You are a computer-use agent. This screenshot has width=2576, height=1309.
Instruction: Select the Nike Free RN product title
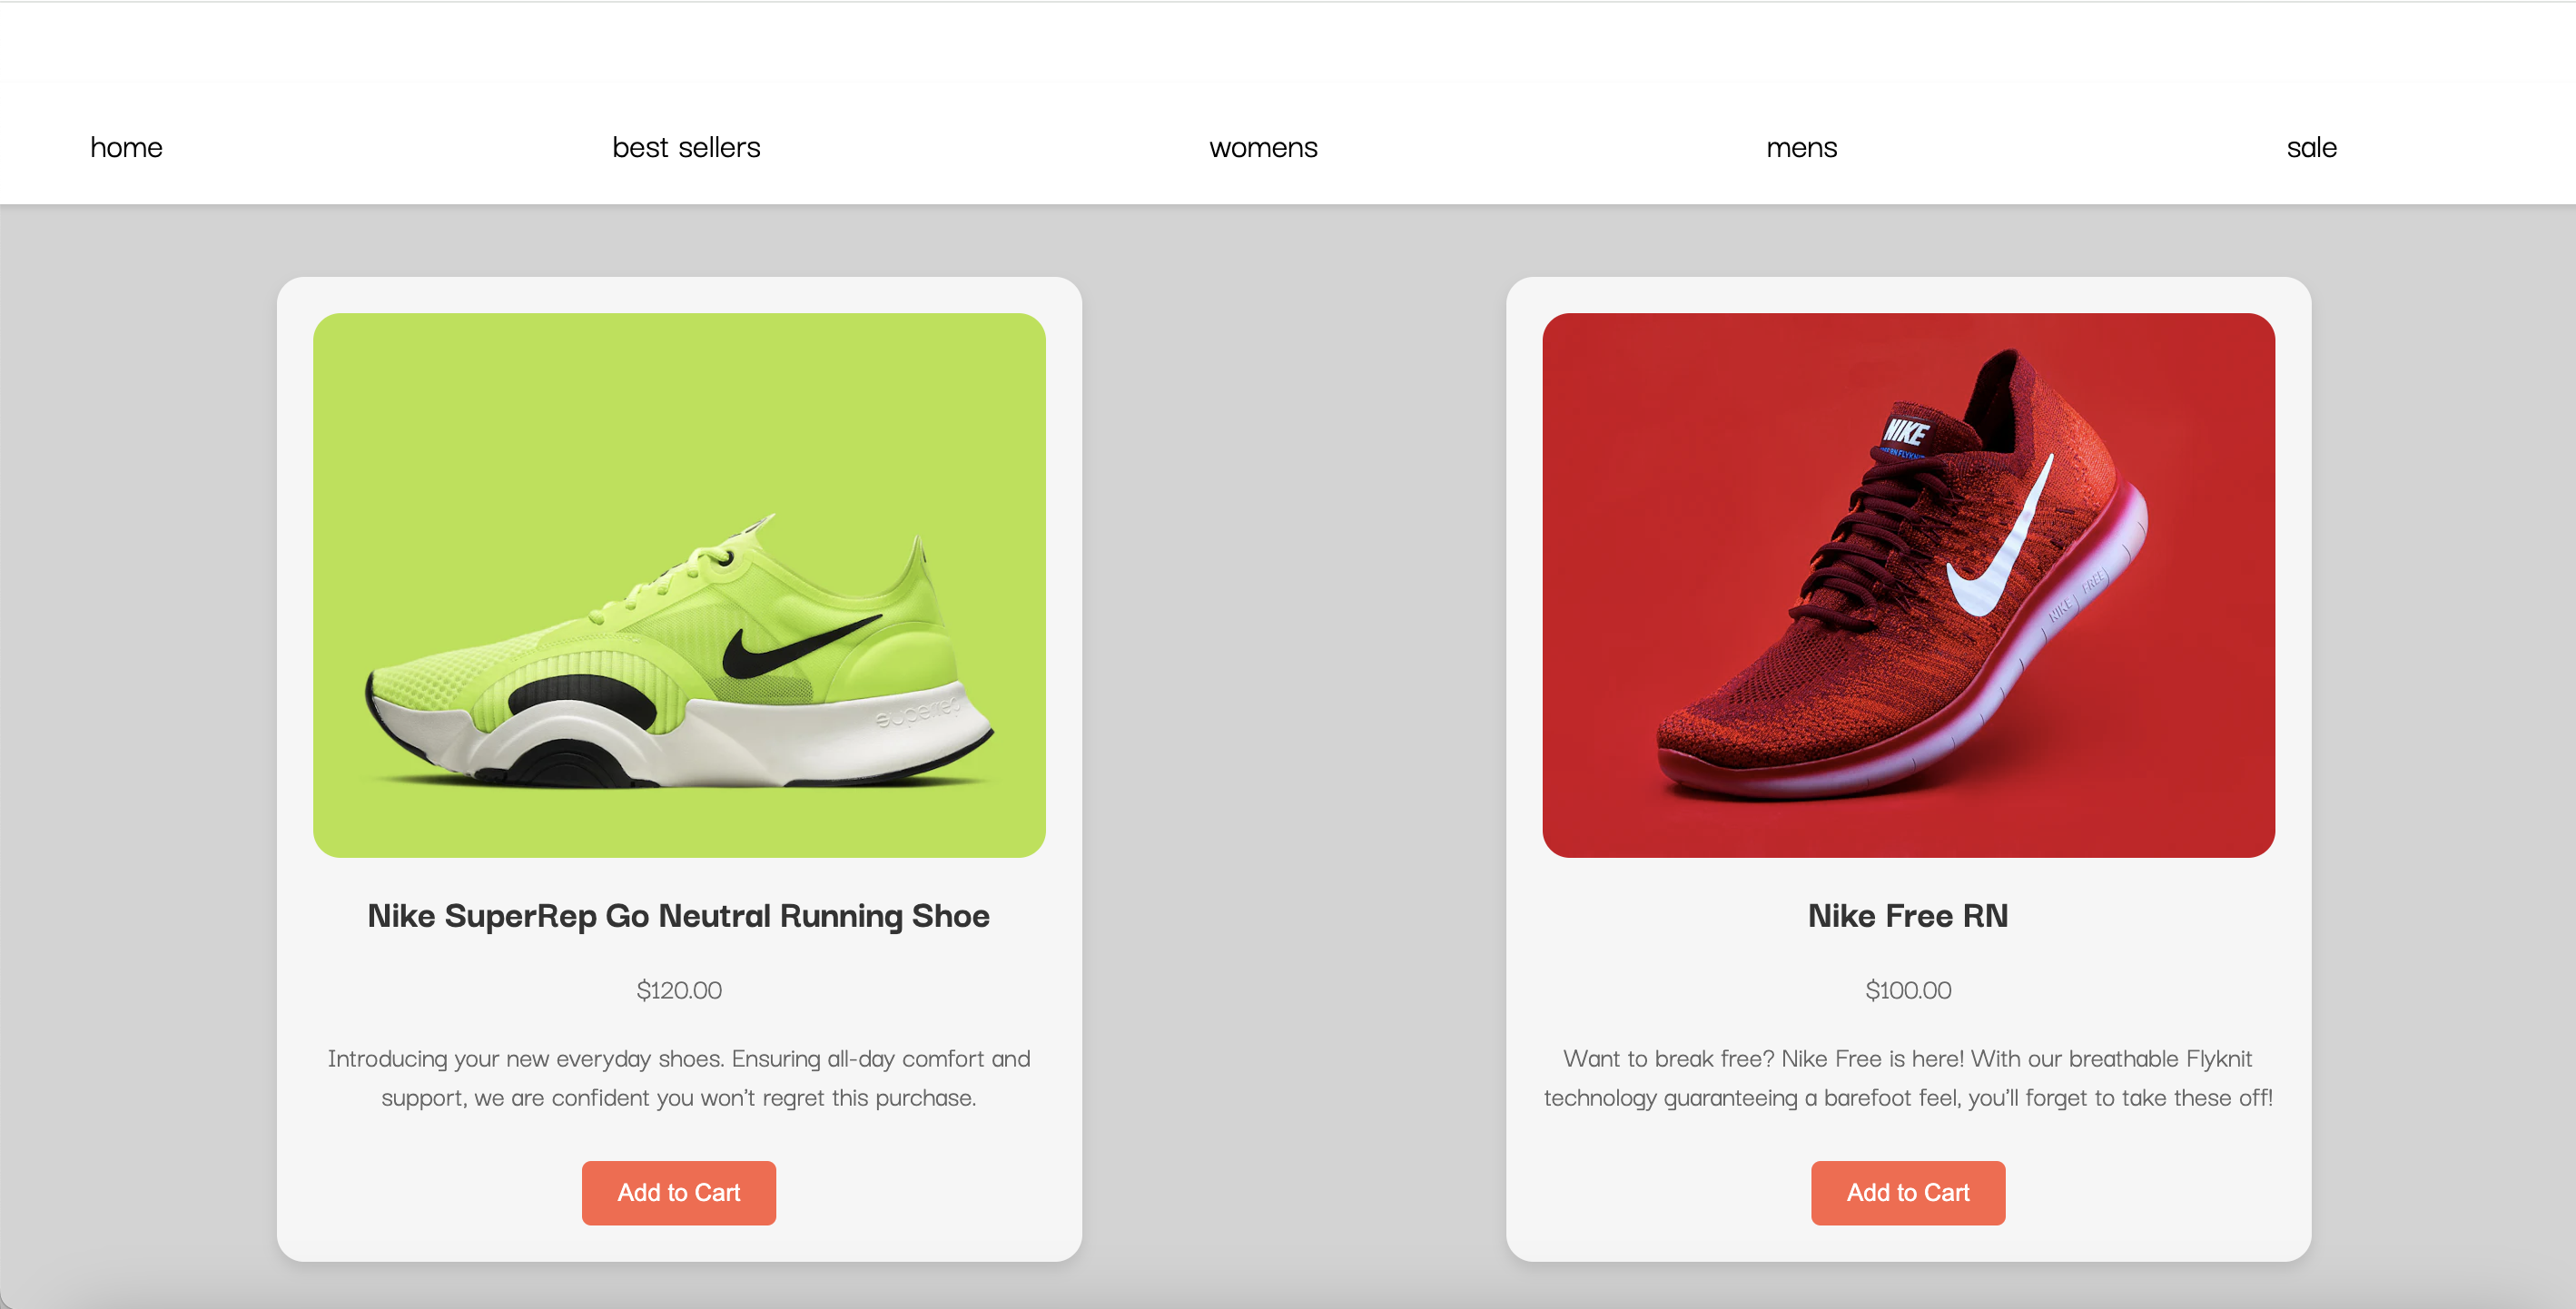pyautogui.click(x=1908, y=915)
